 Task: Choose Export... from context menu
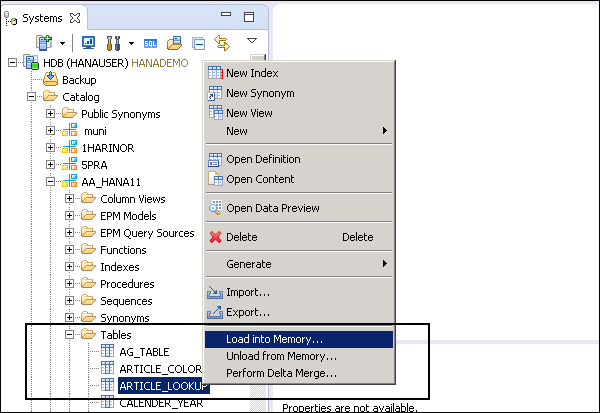(x=299, y=312)
